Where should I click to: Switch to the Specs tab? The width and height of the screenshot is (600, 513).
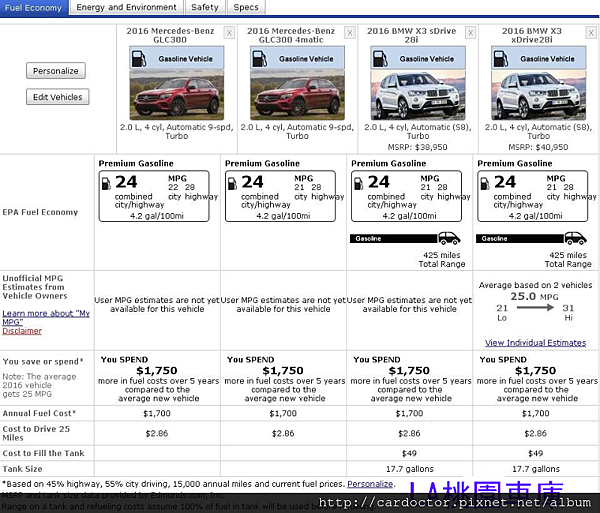point(246,7)
